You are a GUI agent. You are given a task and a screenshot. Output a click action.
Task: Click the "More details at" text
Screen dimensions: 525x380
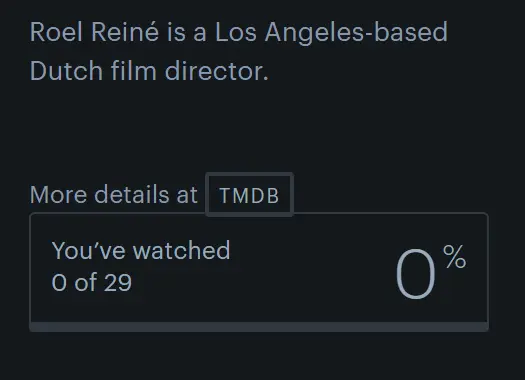pos(114,195)
